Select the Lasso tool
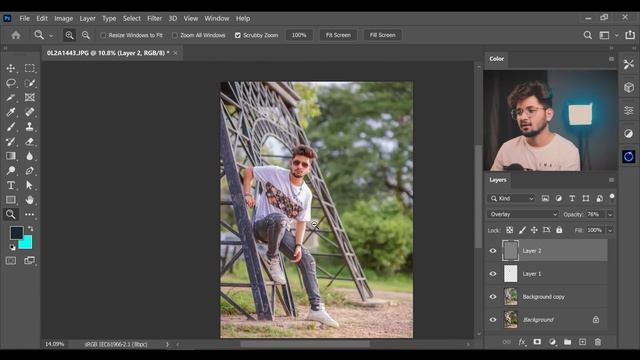Image resolution: width=640 pixels, height=360 pixels. (11, 83)
